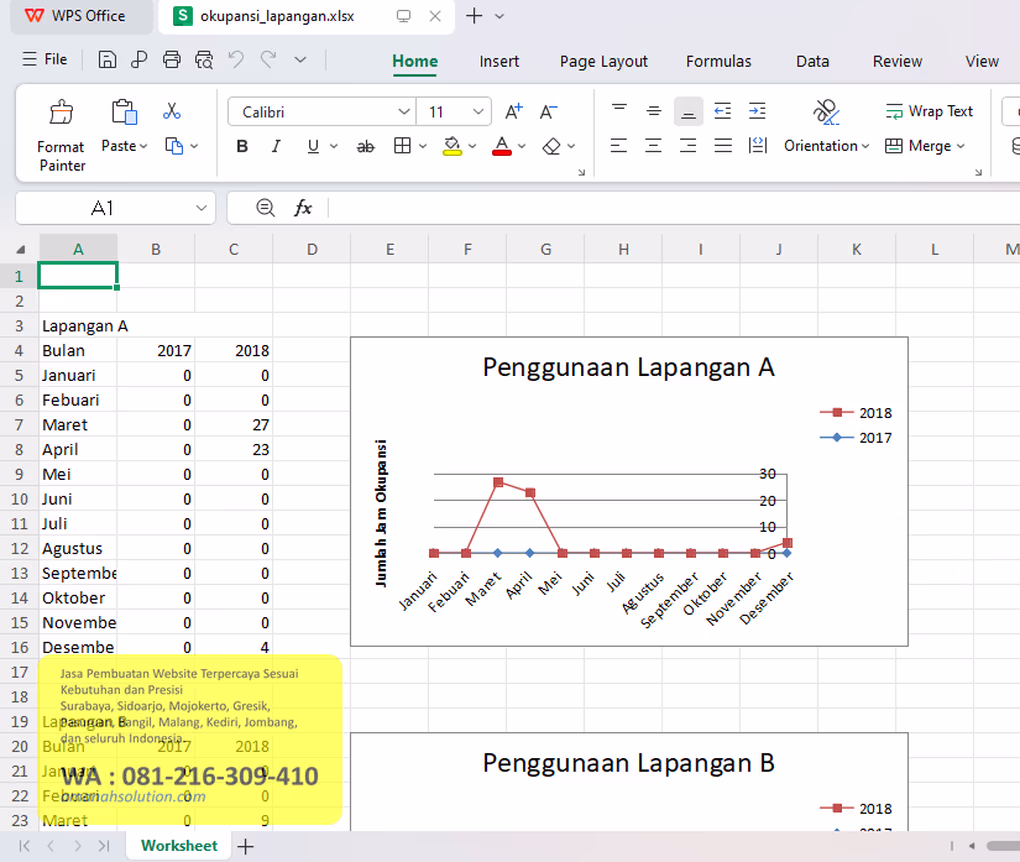Toggle Bold formatting
Screen dimensions: 1020x862
coord(242,146)
